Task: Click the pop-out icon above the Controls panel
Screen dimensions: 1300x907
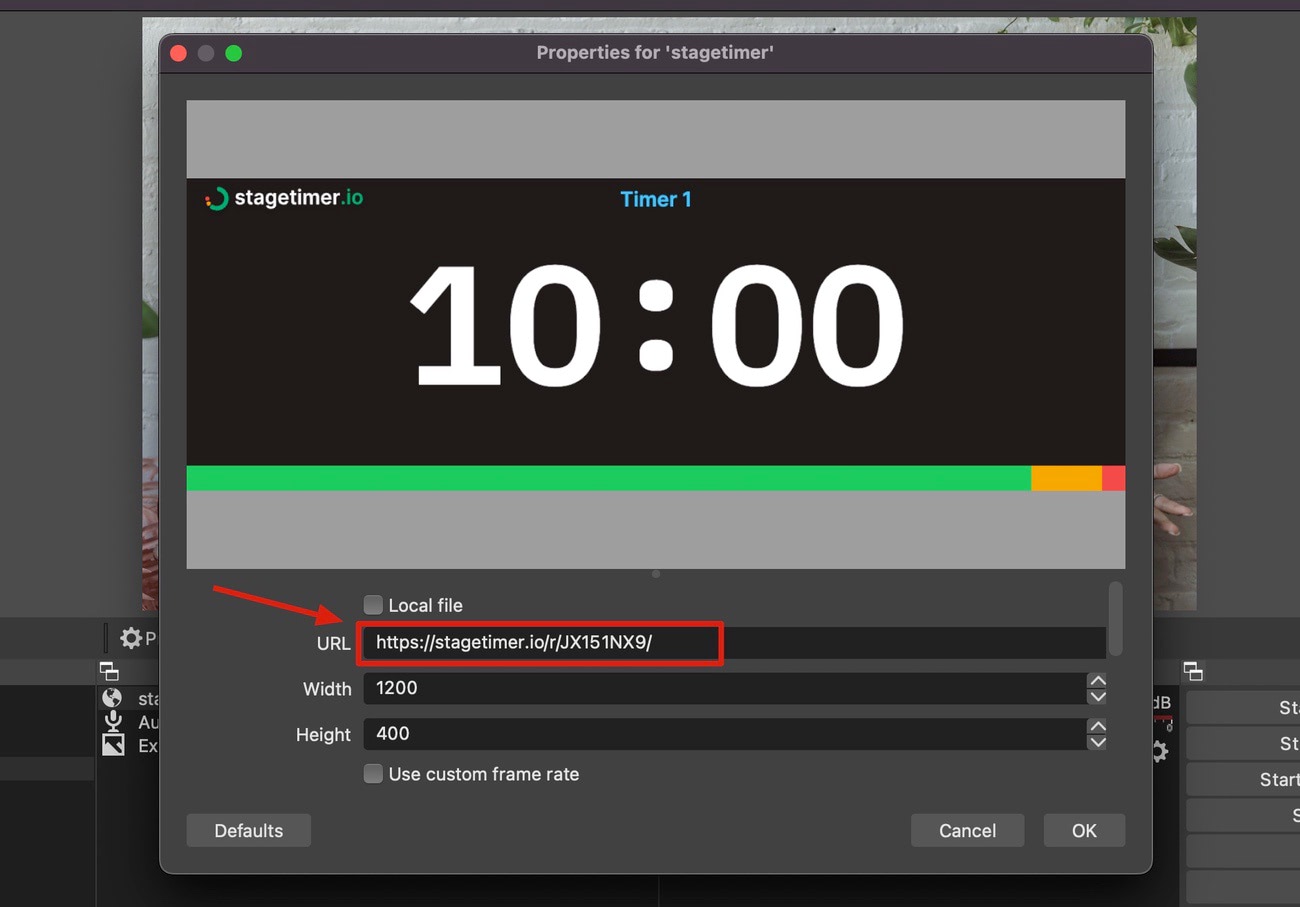Action: tap(1193, 672)
